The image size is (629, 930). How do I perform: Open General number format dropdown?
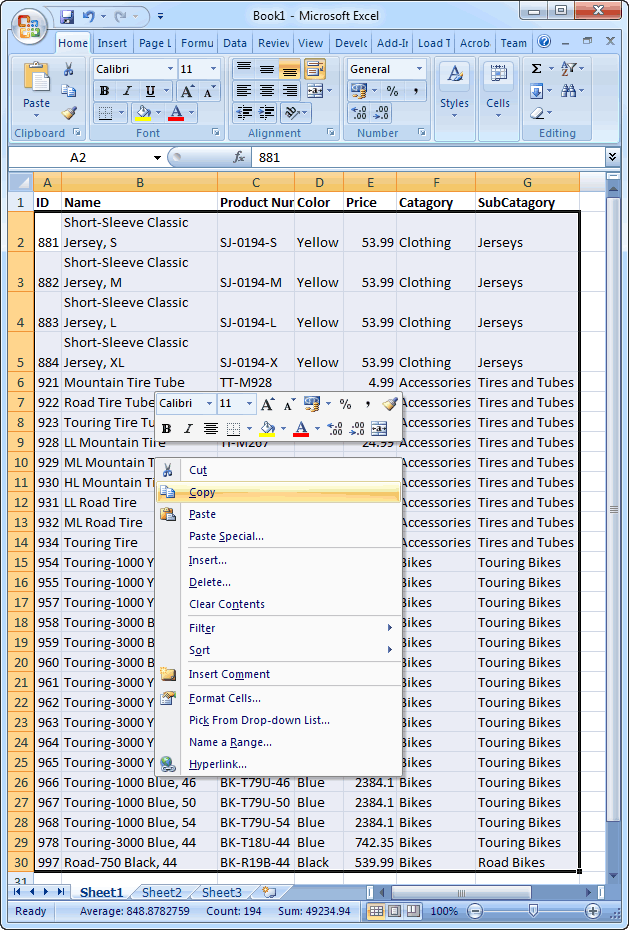click(419, 69)
